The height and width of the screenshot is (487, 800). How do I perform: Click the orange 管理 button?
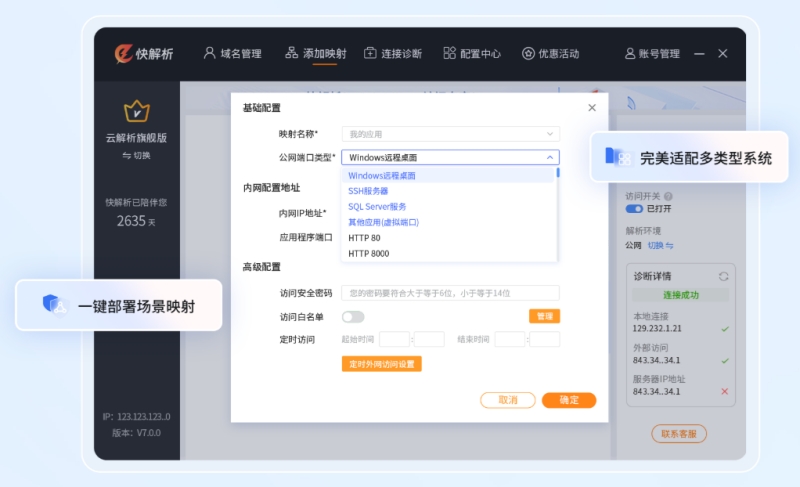click(x=544, y=317)
